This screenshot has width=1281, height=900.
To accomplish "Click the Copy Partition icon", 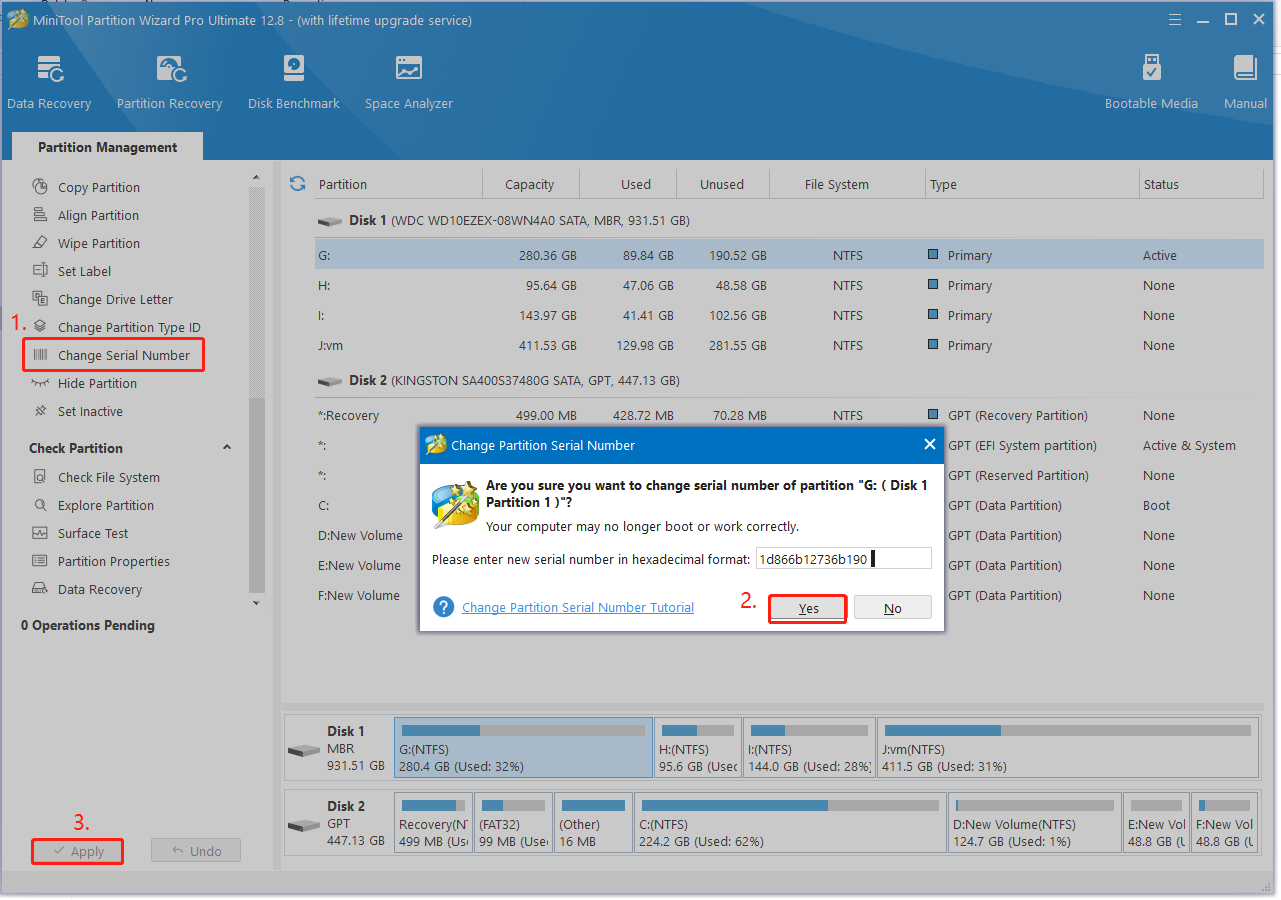I will click(x=40, y=187).
